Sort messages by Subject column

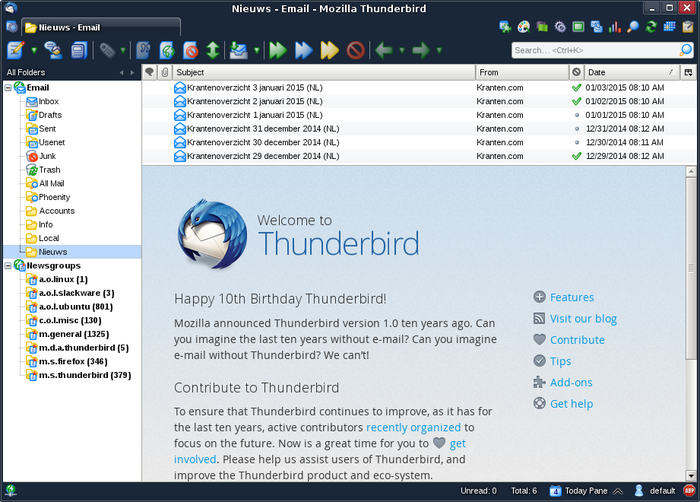pyautogui.click(x=324, y=72)
